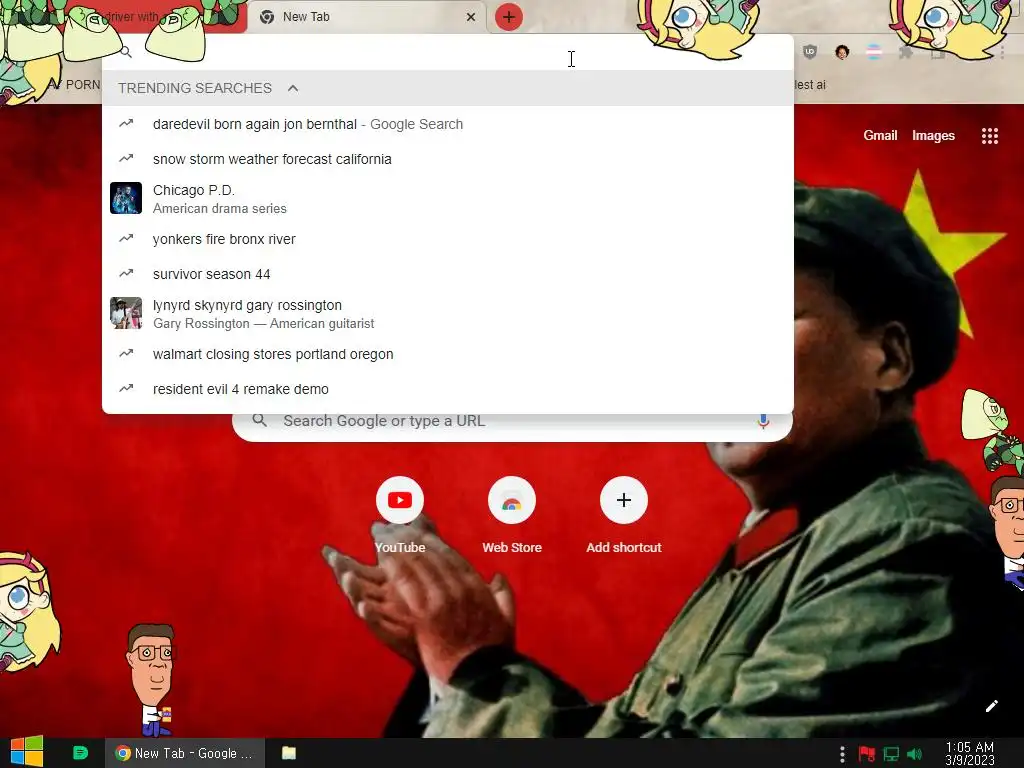The height and width of the screenshot is (768, 1024).
Task: Open the green chat app in taskbar
Action: point(80,753)
